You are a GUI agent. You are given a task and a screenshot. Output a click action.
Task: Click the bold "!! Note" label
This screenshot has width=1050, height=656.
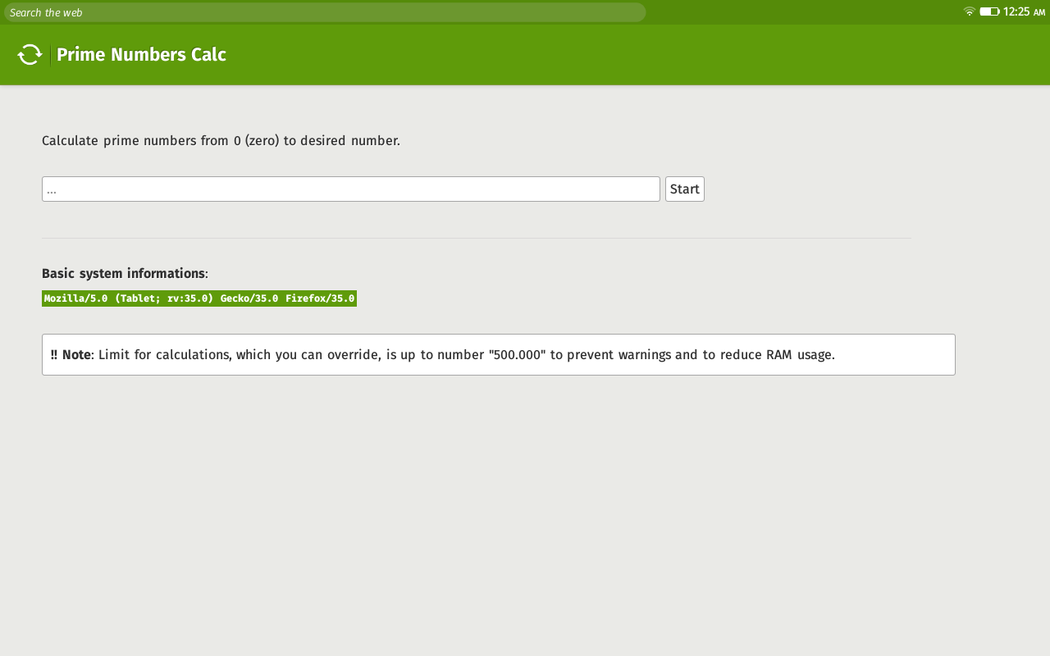tap(70, 355)
